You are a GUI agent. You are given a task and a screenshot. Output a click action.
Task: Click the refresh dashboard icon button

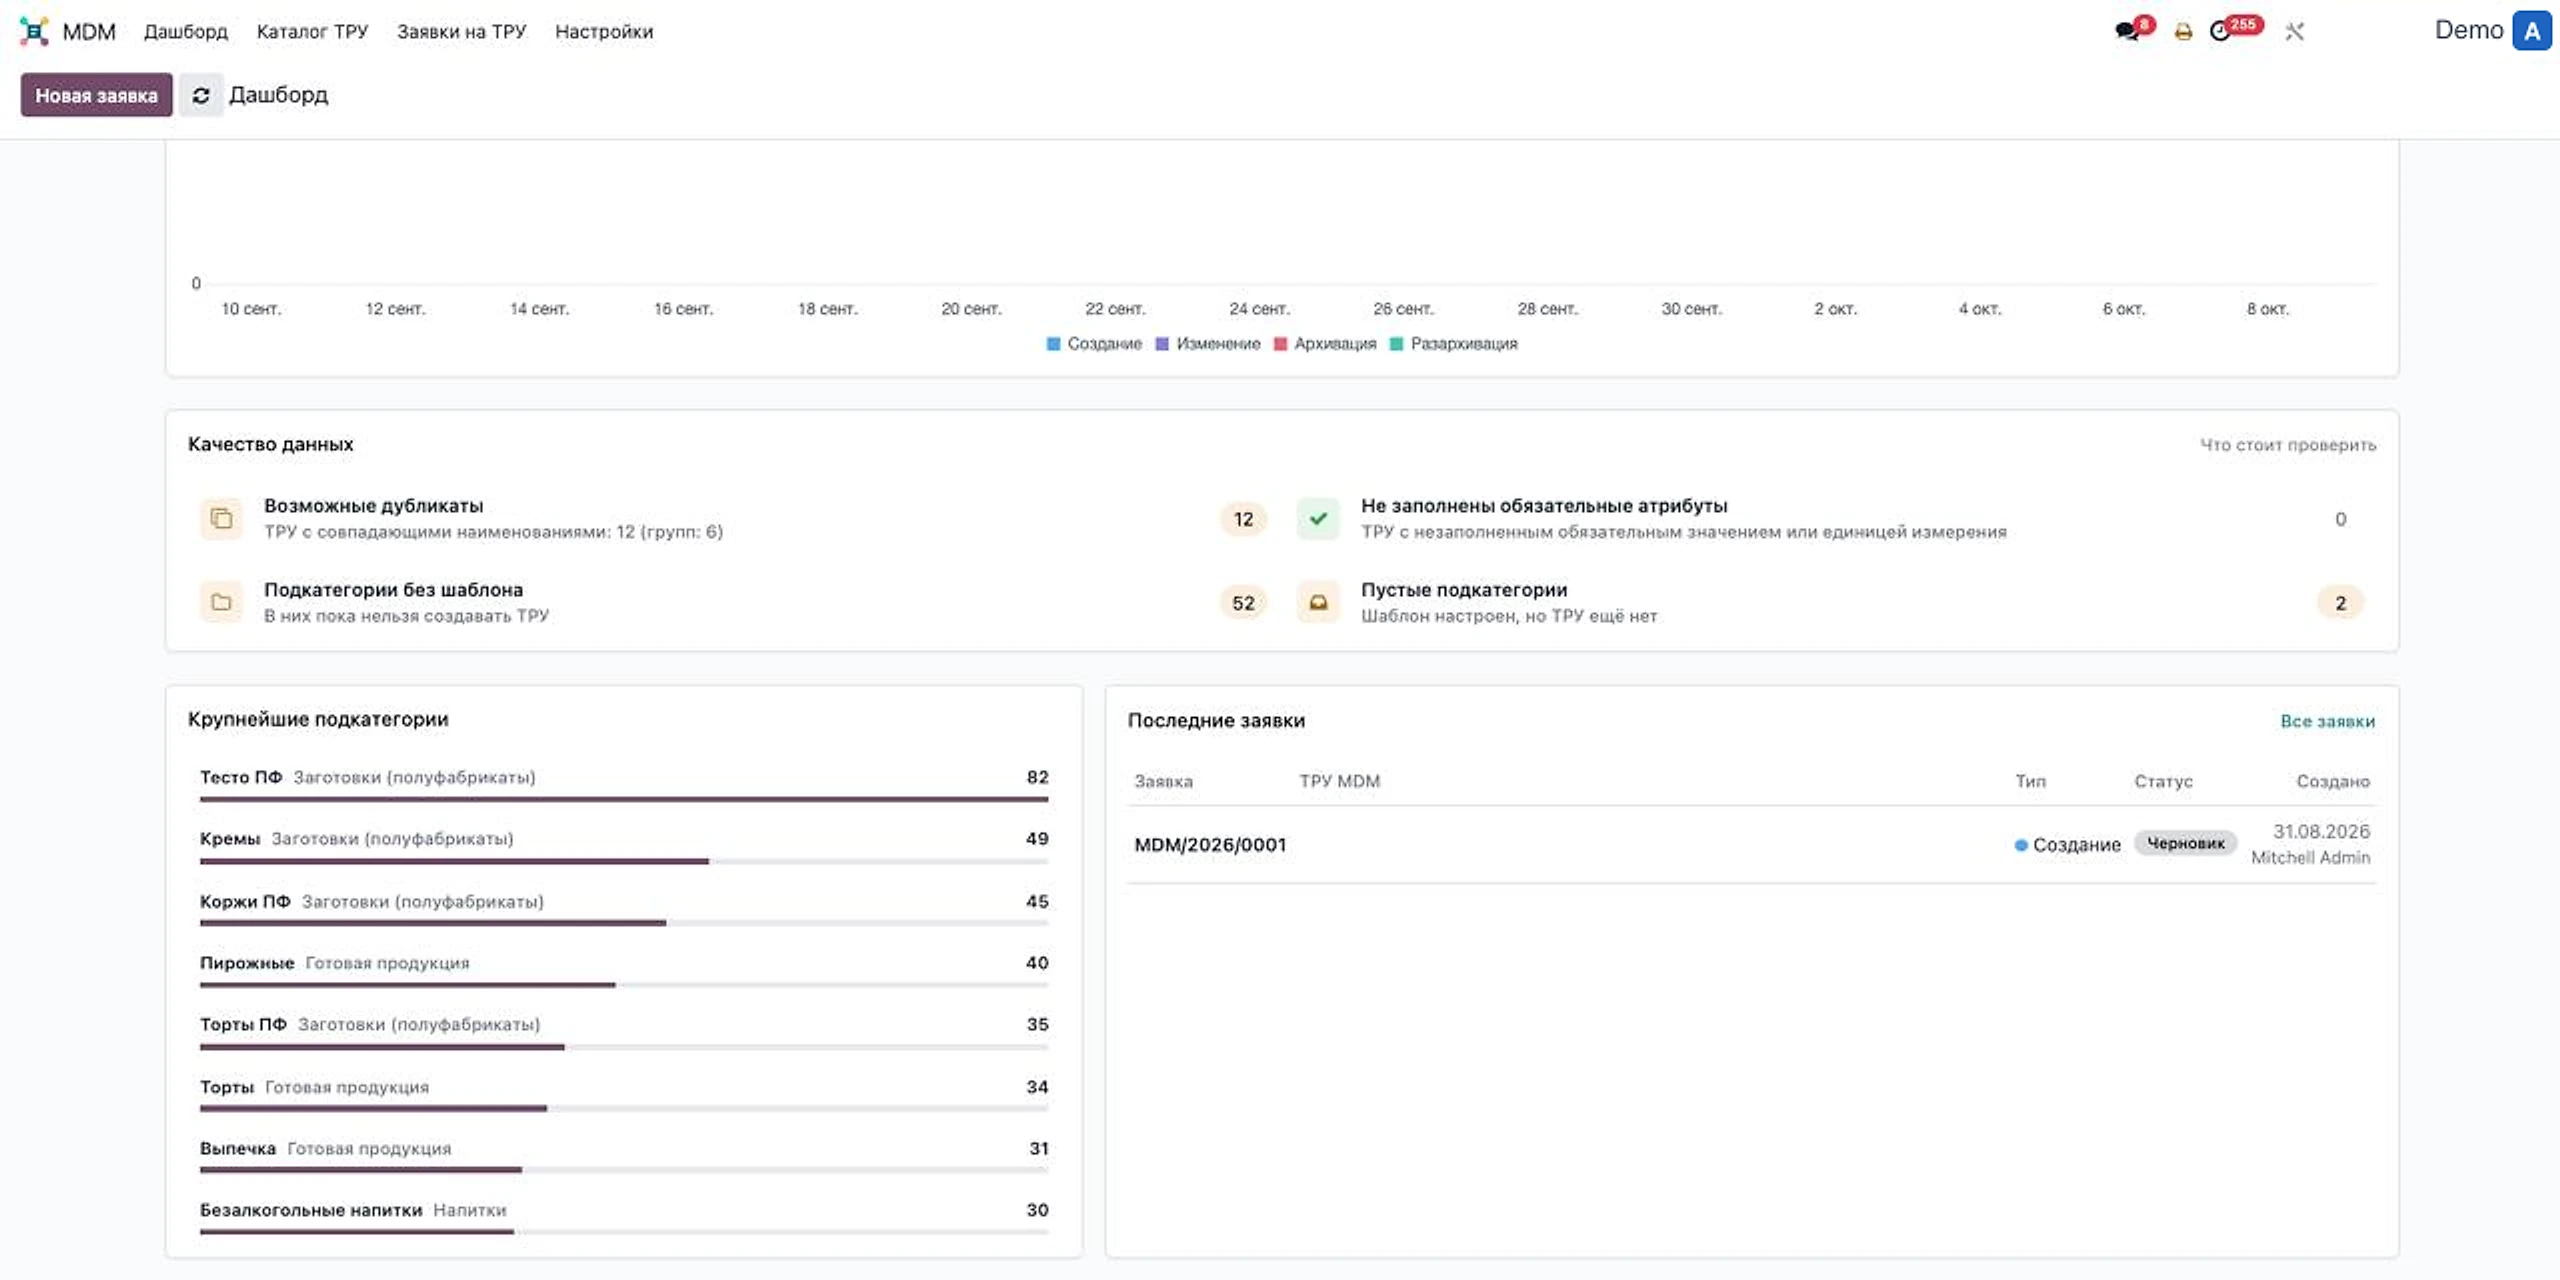pyautogui.click(x=201, y=95)
